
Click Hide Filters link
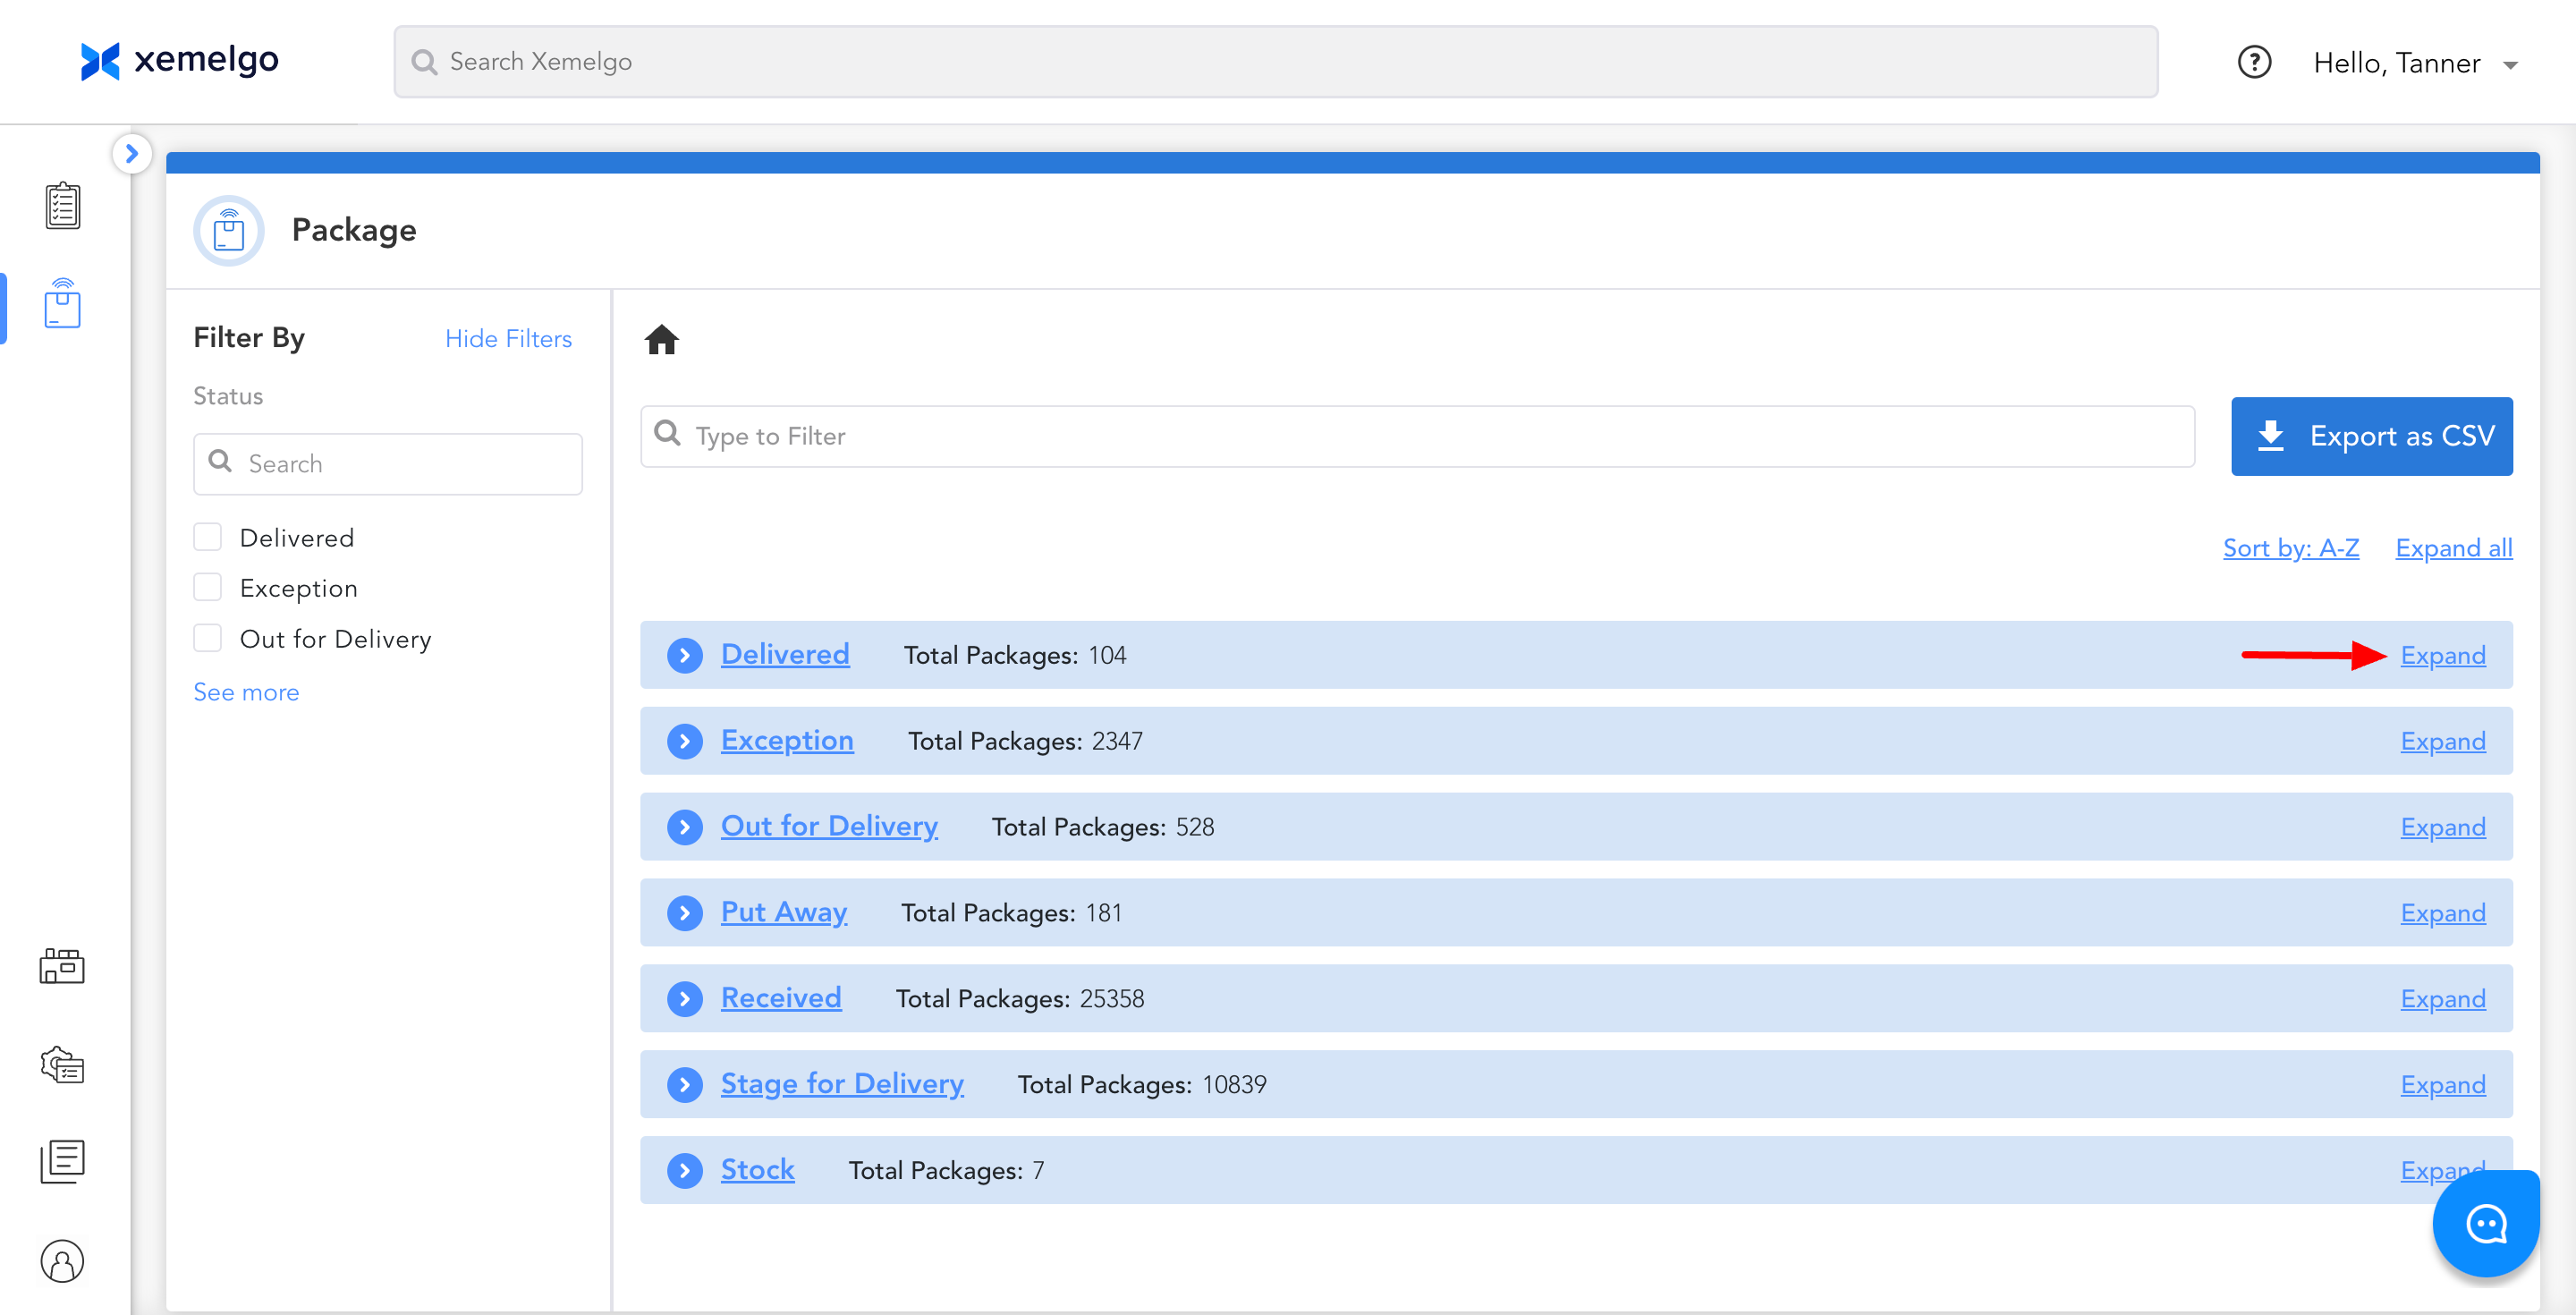click(x=508, y=339)
